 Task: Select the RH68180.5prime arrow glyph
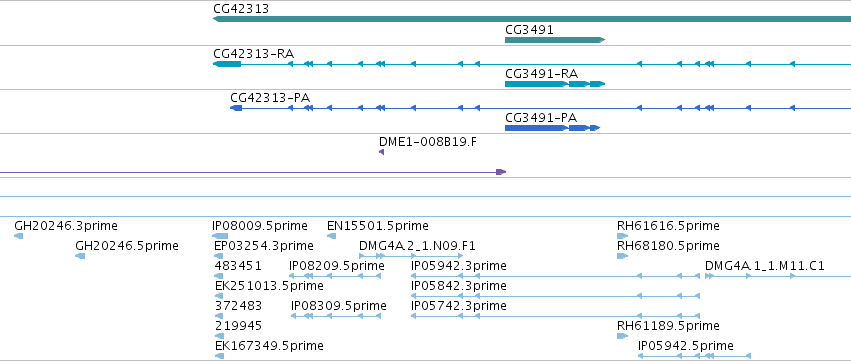(623, 256)
